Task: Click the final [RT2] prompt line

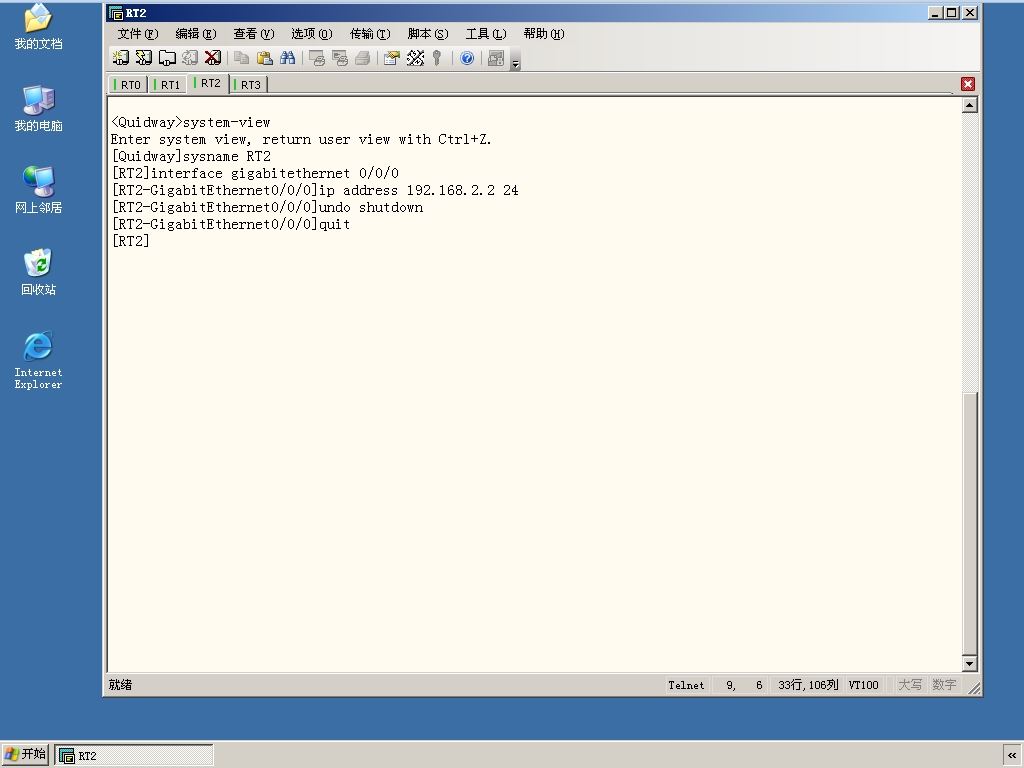Action: pyautogui.click(x=131, y=241)
